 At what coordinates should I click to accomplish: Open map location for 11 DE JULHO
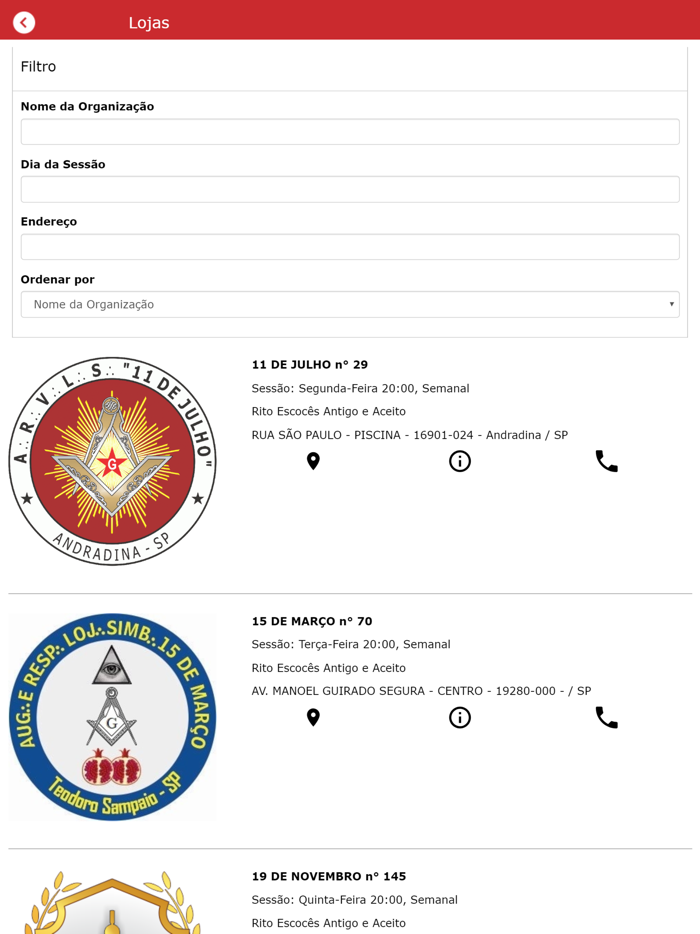click(x=313, y=461)
